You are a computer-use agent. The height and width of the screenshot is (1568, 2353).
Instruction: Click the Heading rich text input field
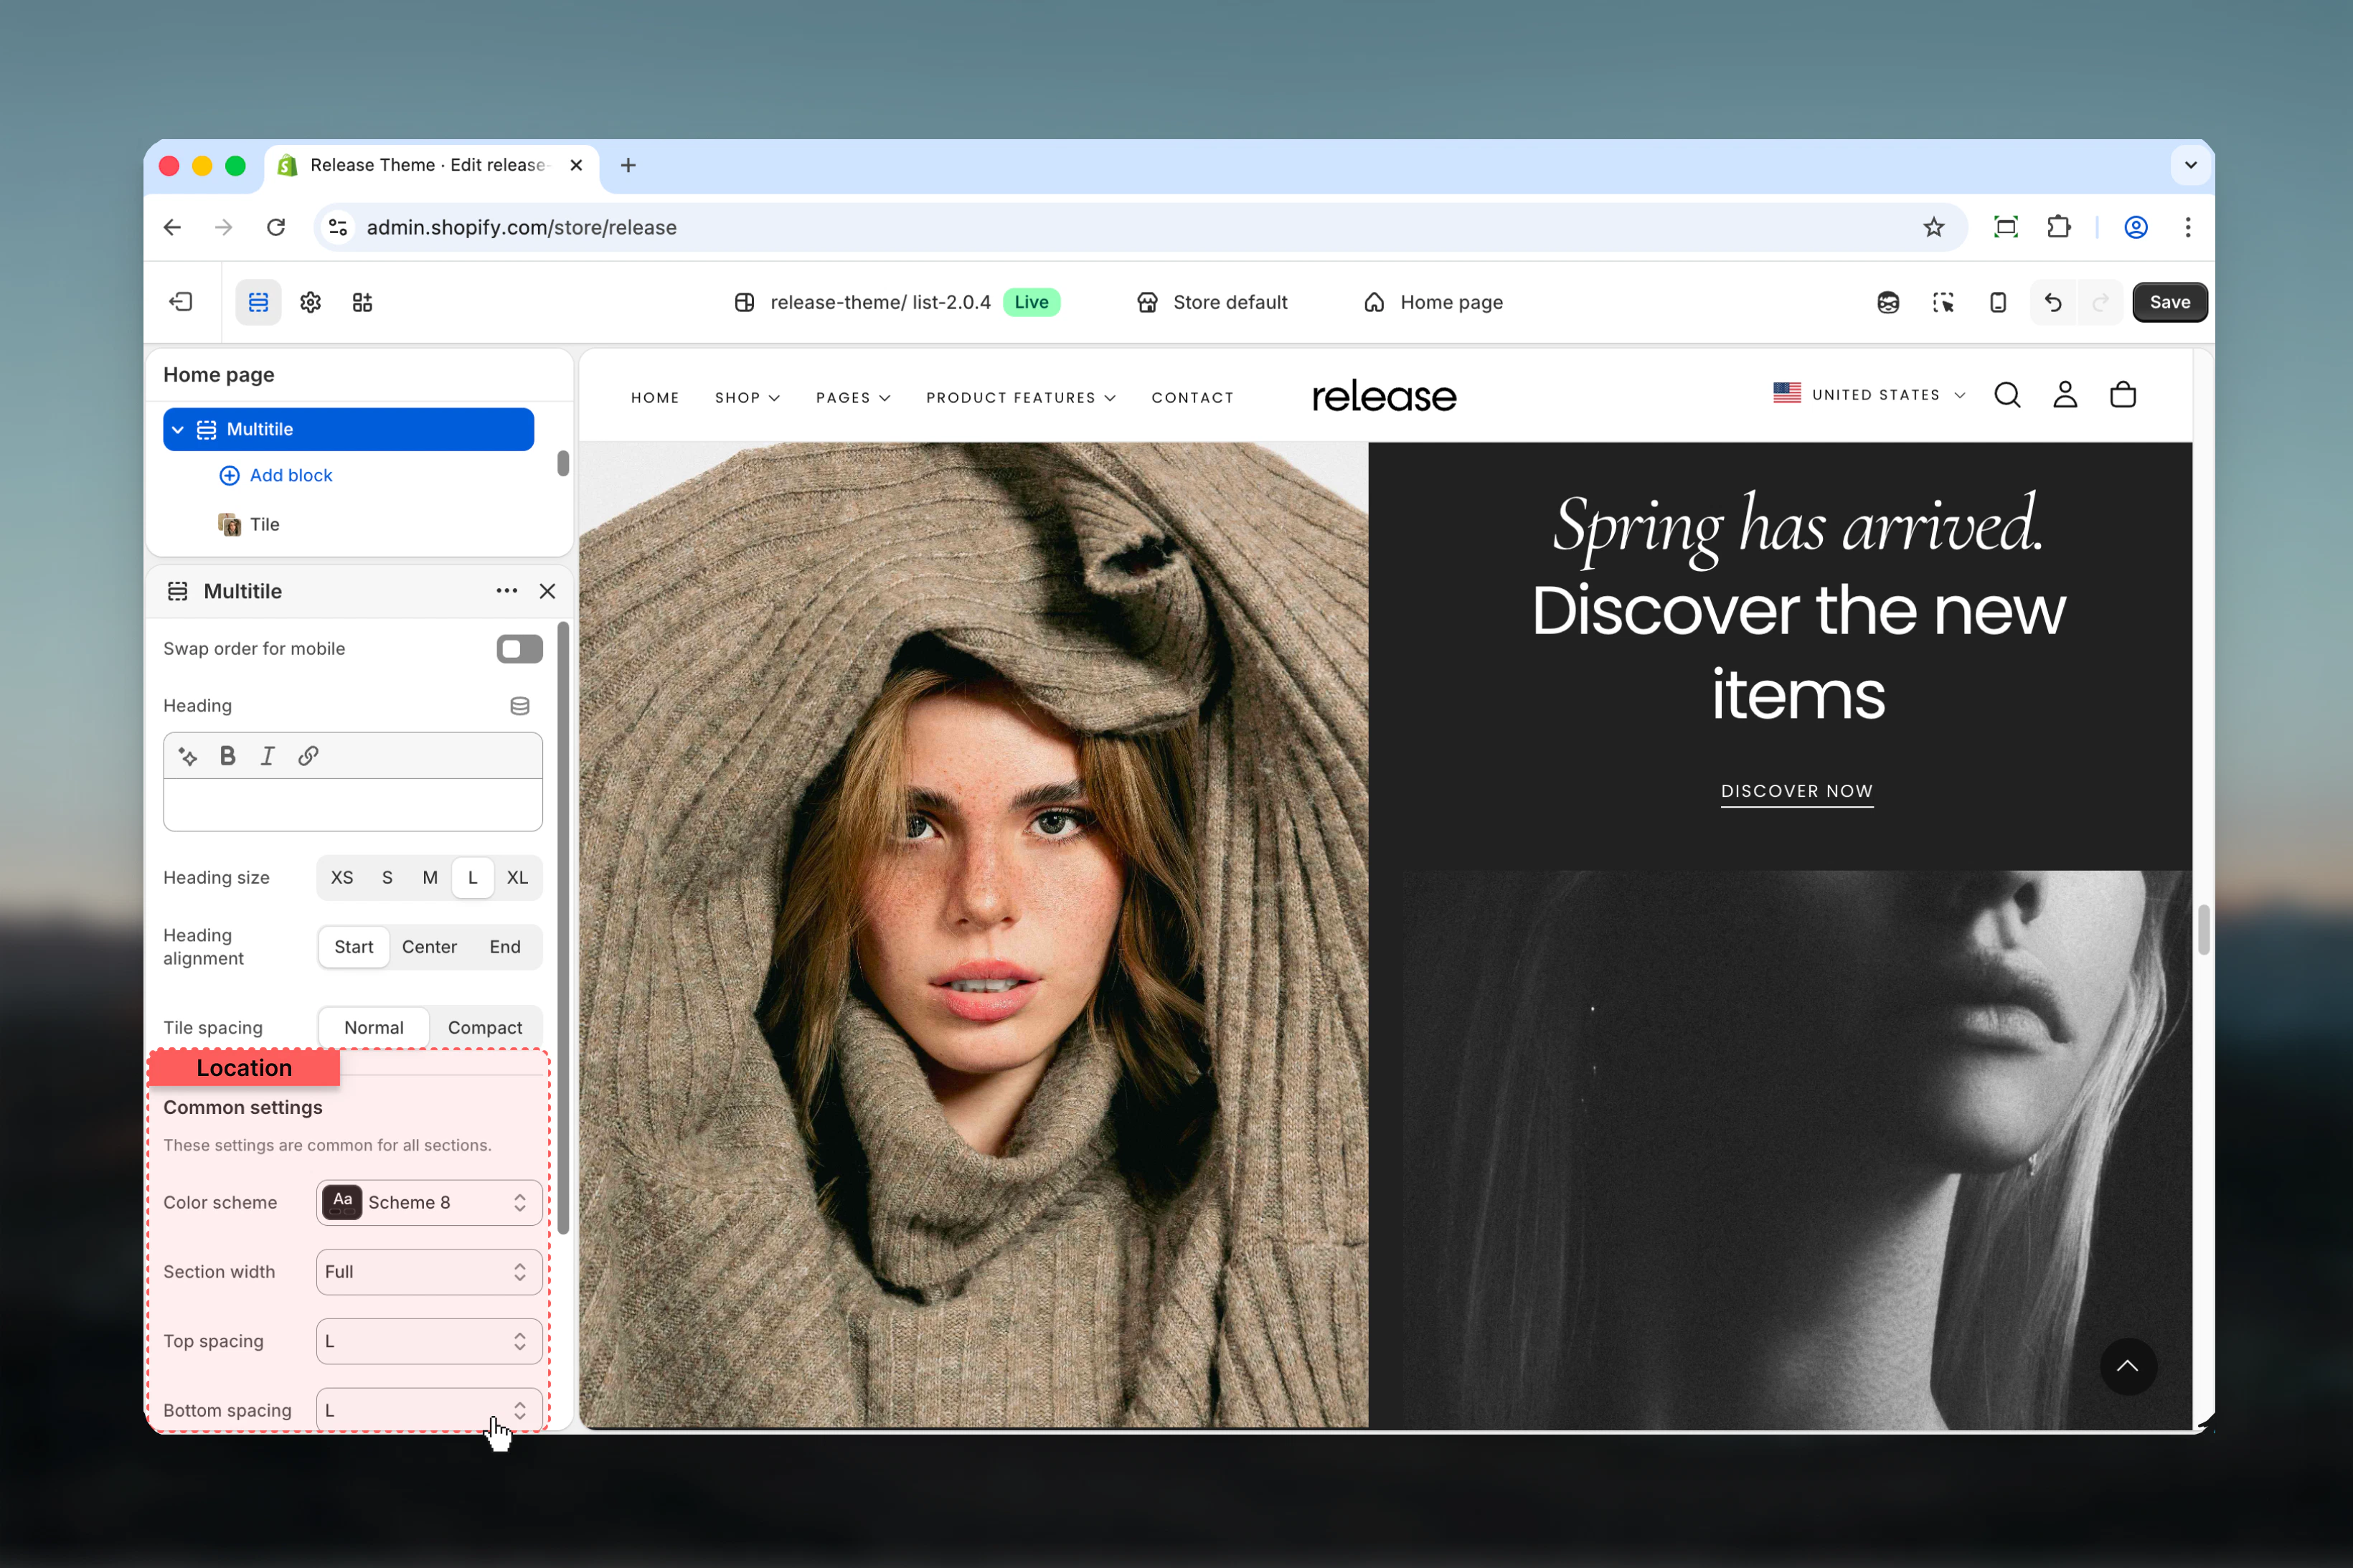(x=353, y=805)
